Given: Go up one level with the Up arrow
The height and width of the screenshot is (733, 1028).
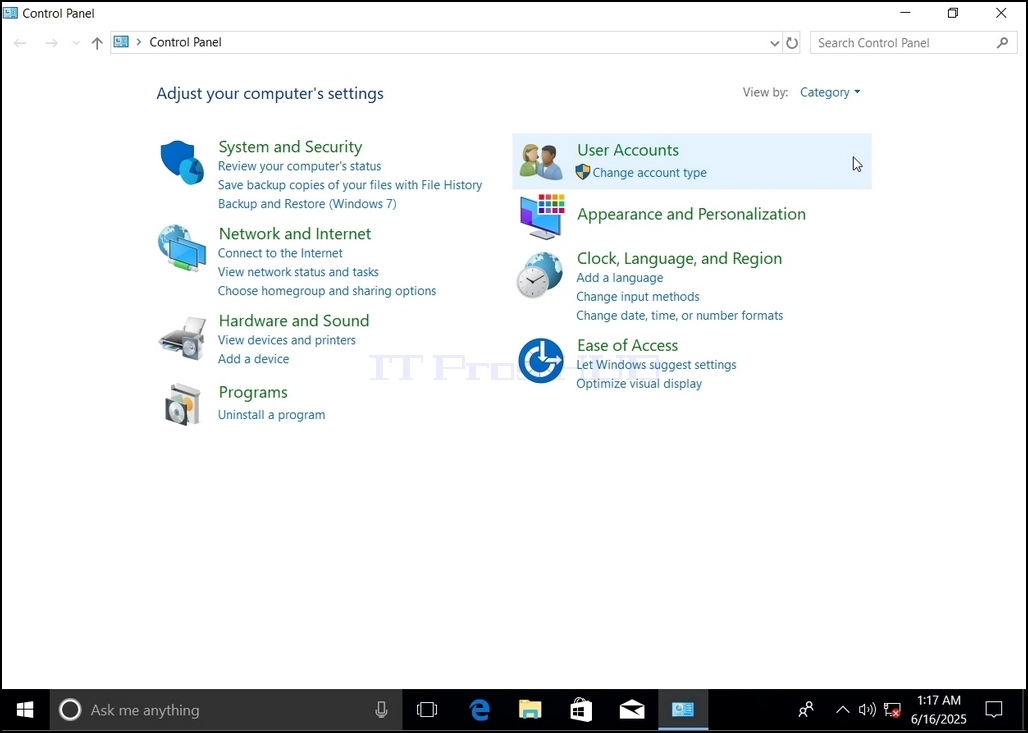Looking at the screenshot, I should 97,43.
